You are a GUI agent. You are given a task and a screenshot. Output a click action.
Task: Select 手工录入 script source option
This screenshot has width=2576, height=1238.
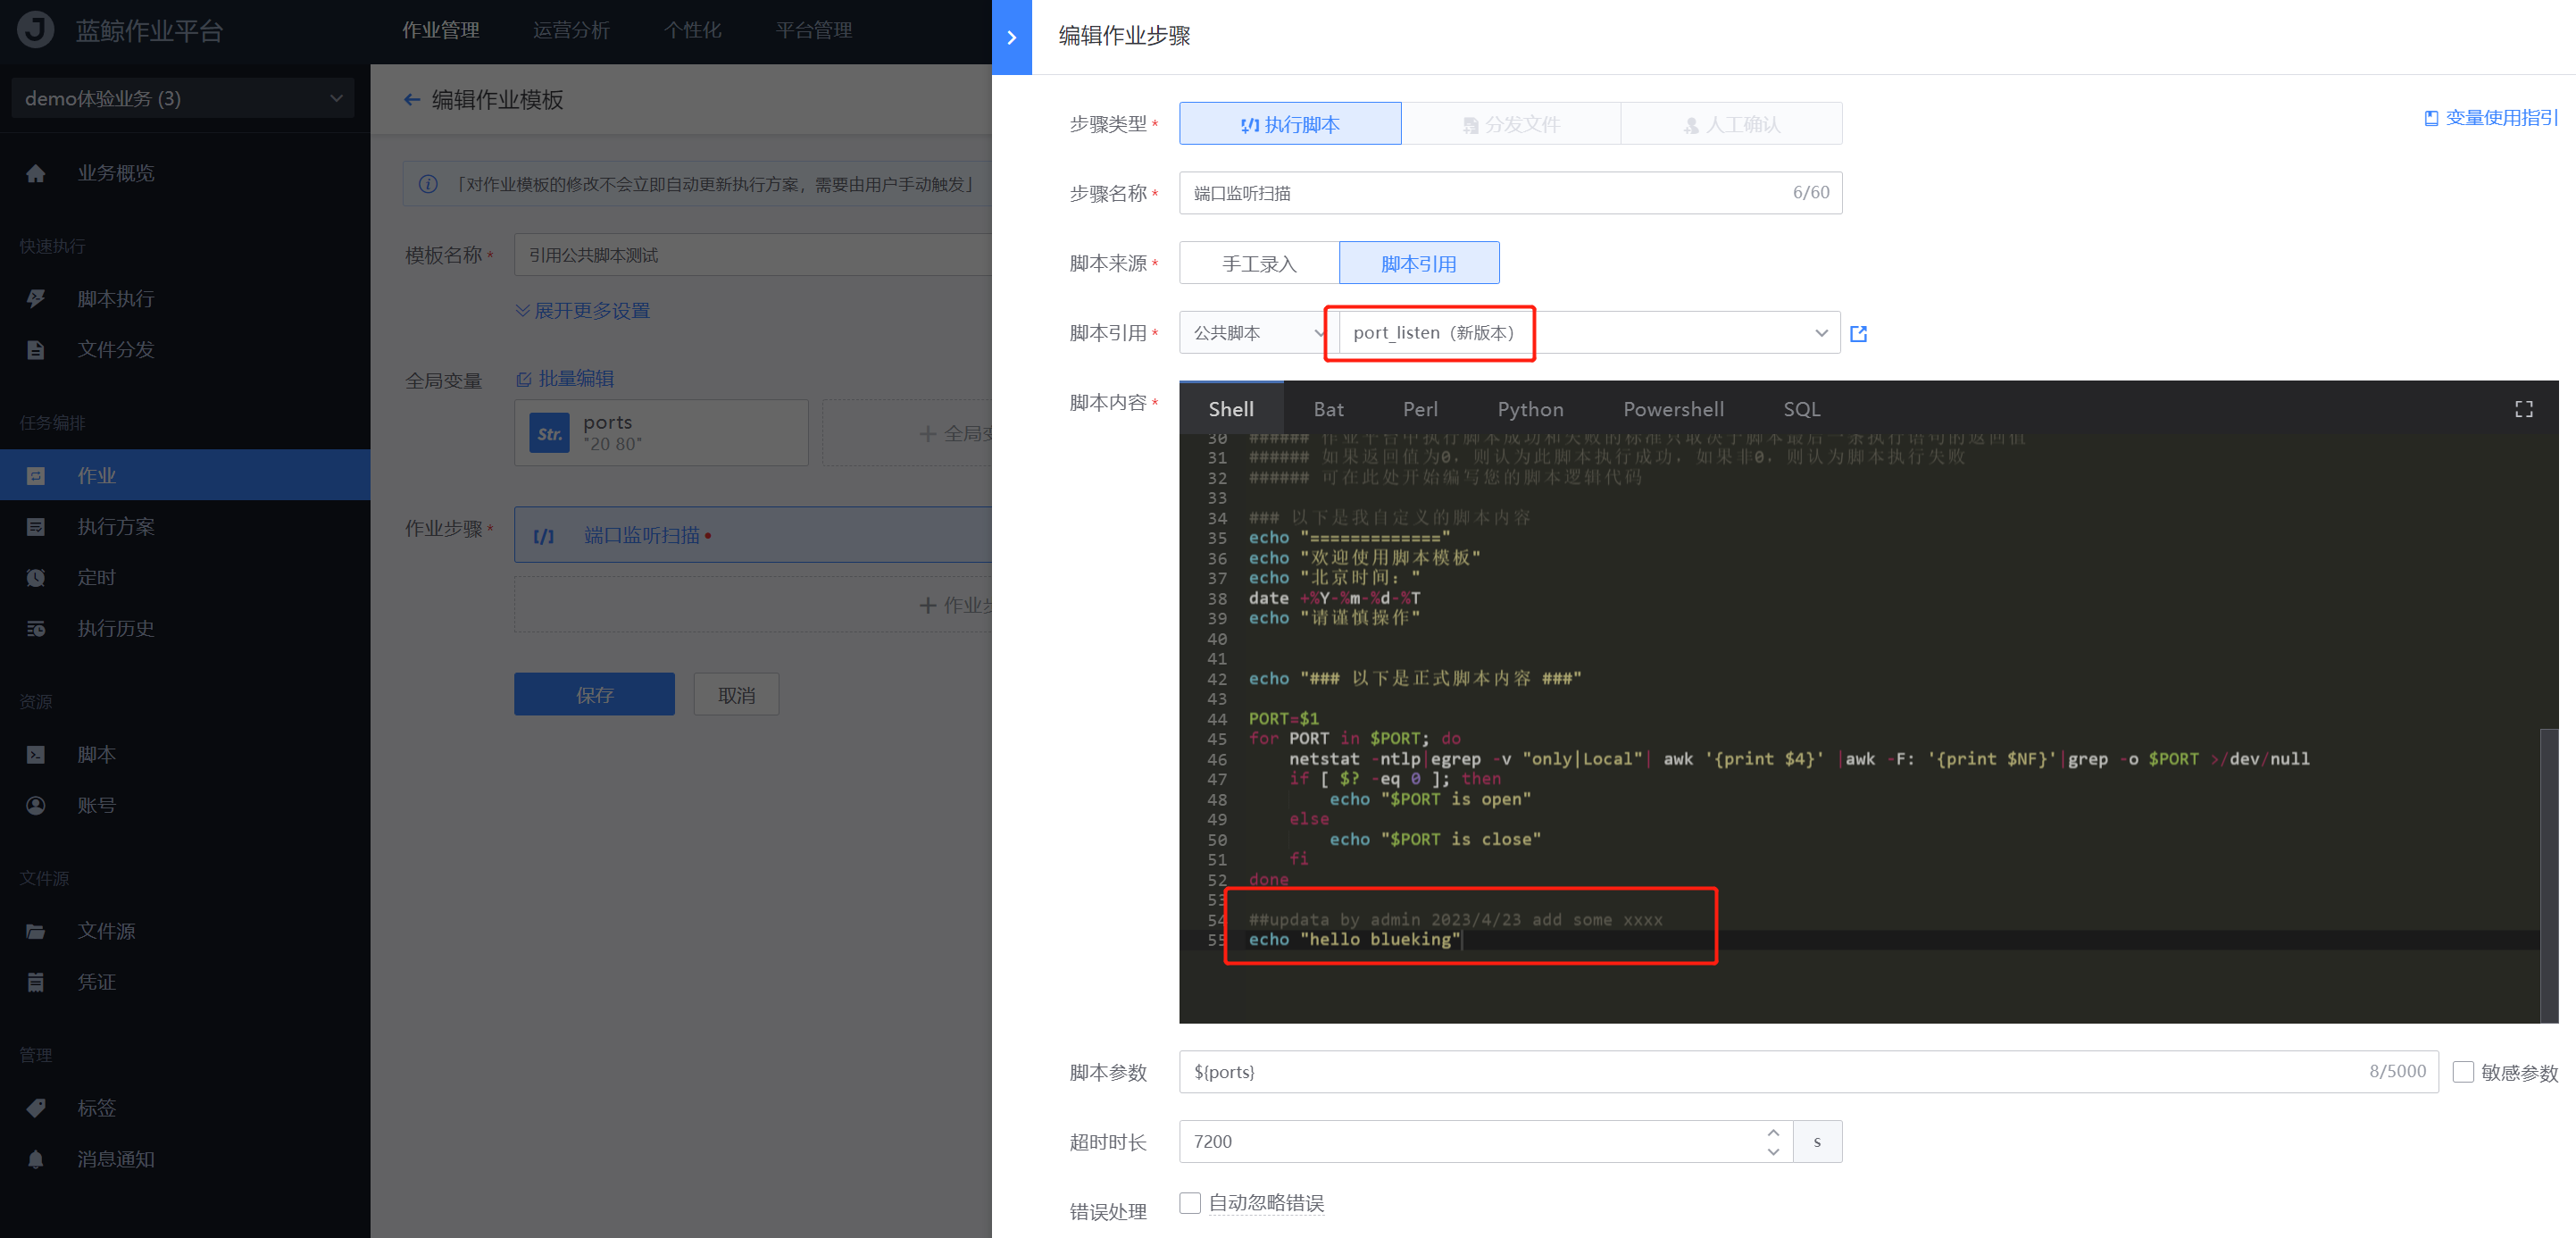(x=1259, y=263)
